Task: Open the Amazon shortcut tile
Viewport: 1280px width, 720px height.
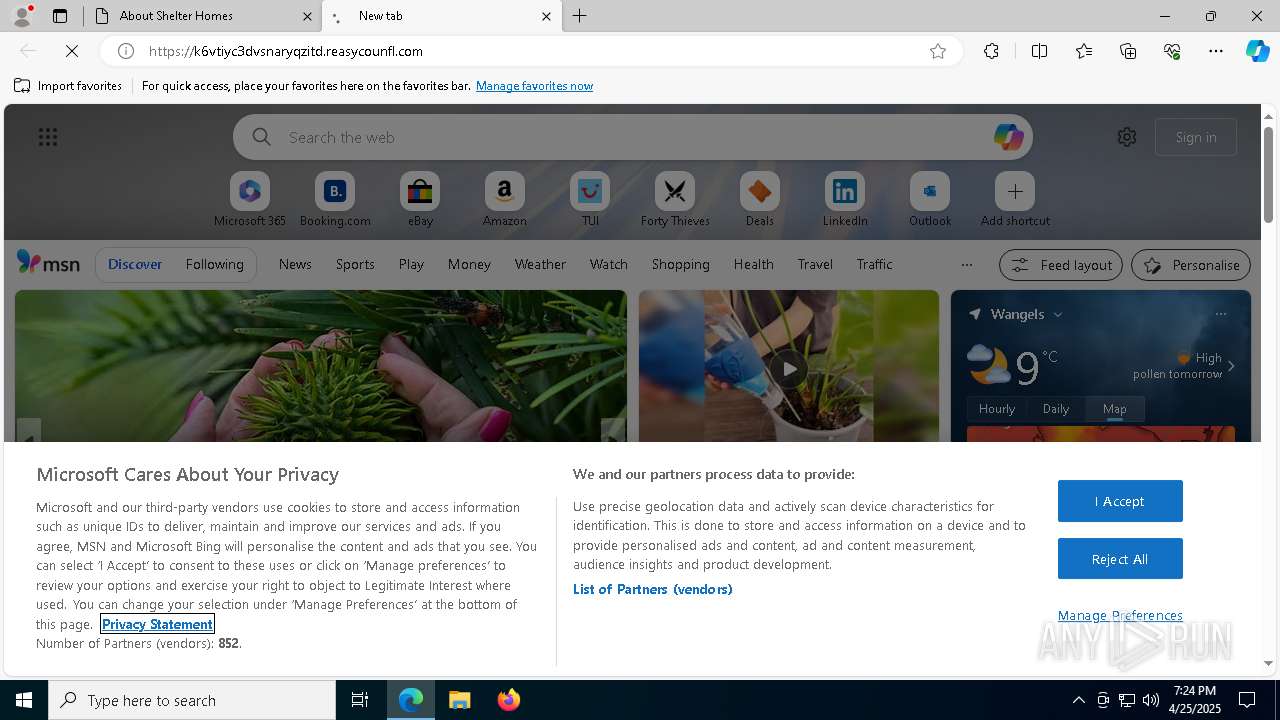Action: pos(504,199)
